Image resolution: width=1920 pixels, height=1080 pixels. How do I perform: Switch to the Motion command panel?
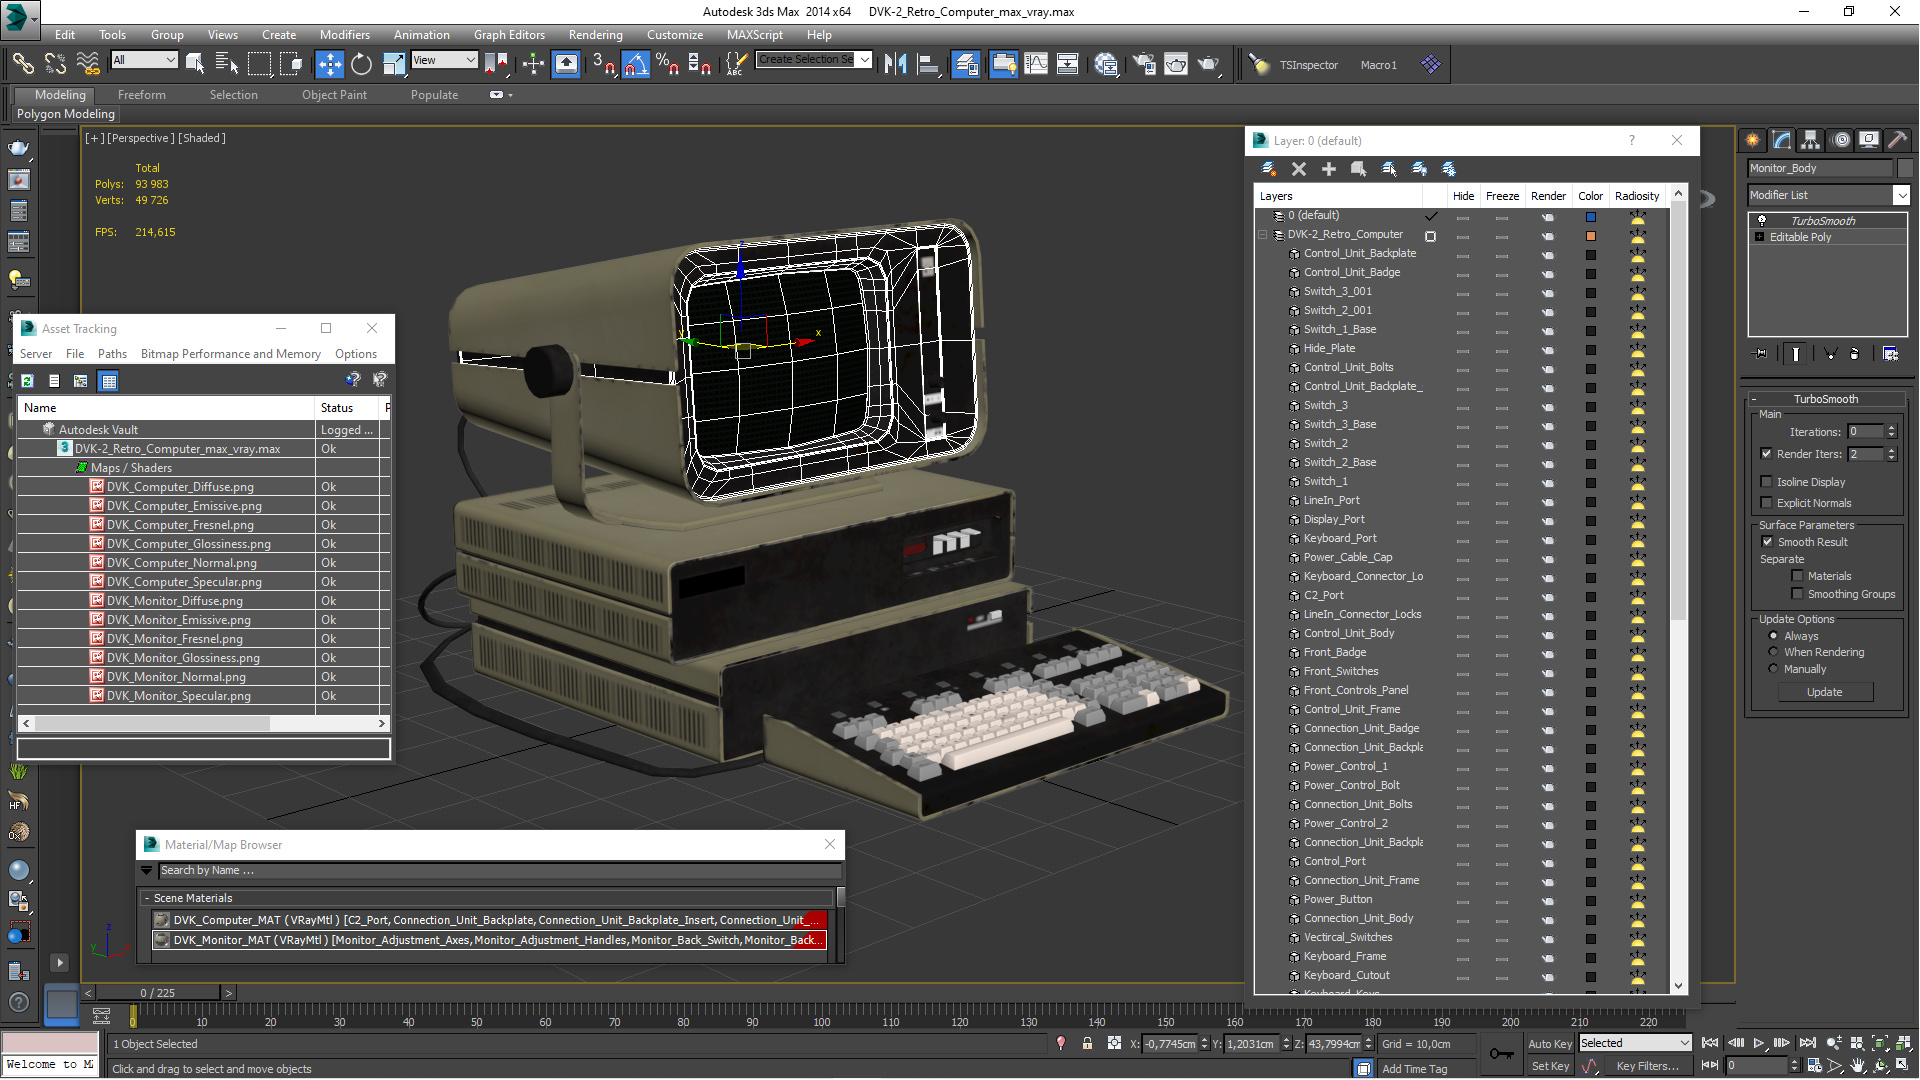[1840, 140]
